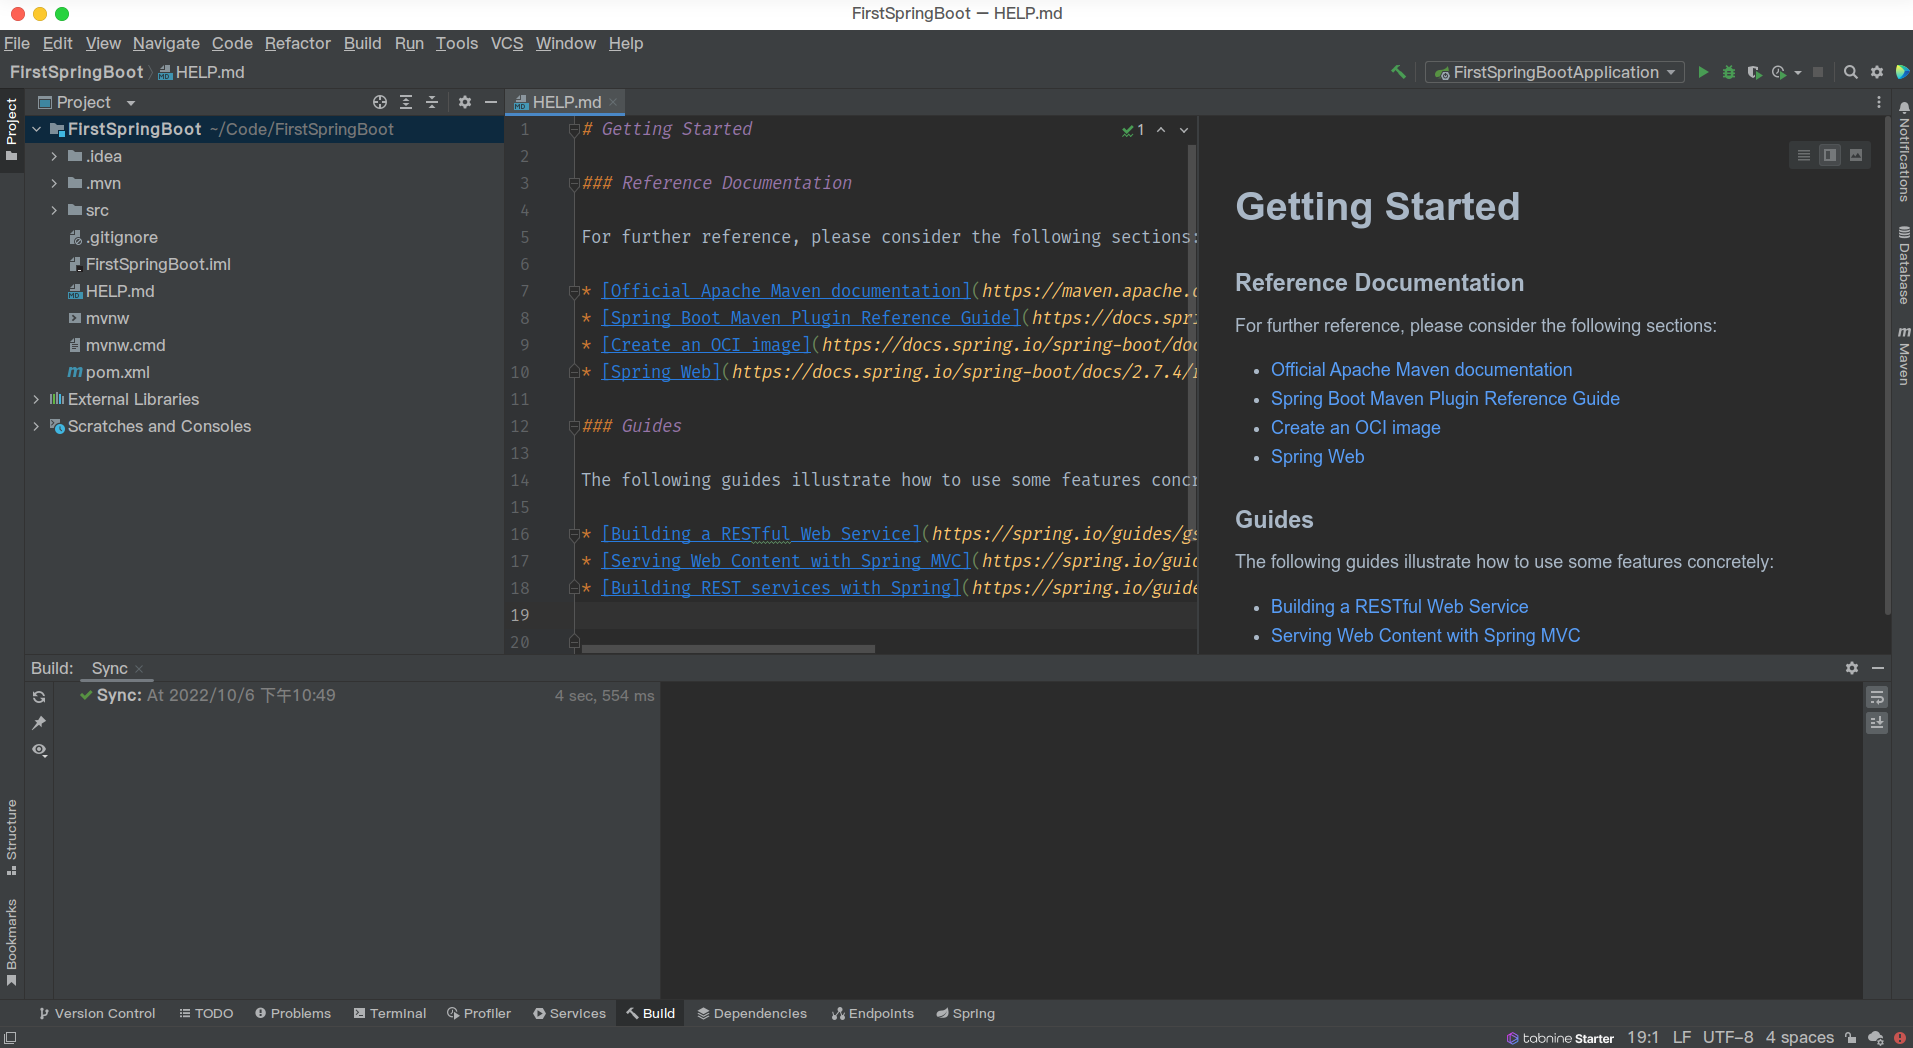
Task: Click Collapse All in Project panel
Action: coord(432,102)
